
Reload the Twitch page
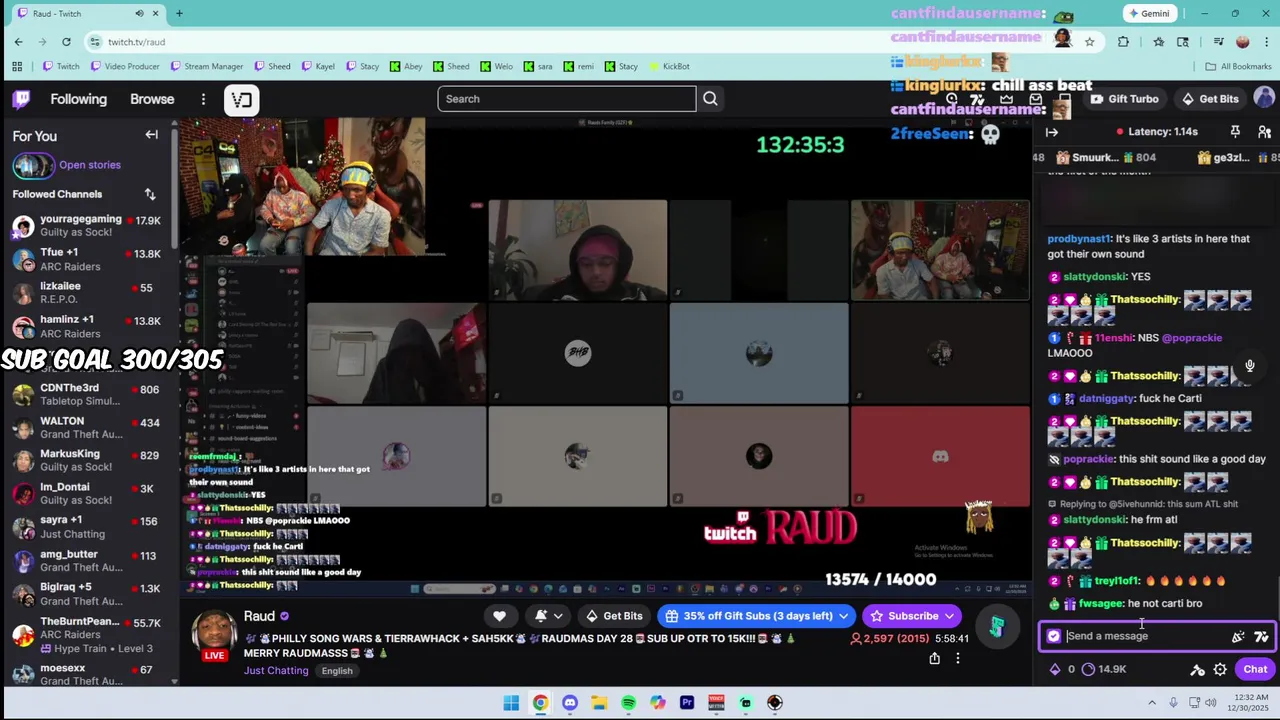66,41
